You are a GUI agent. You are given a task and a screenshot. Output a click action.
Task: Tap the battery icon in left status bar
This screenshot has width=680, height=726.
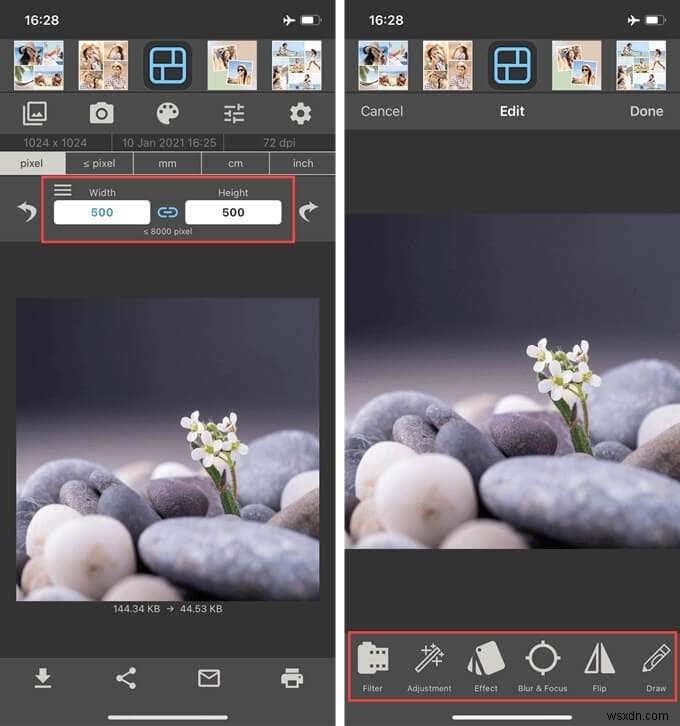pos(311,20)
